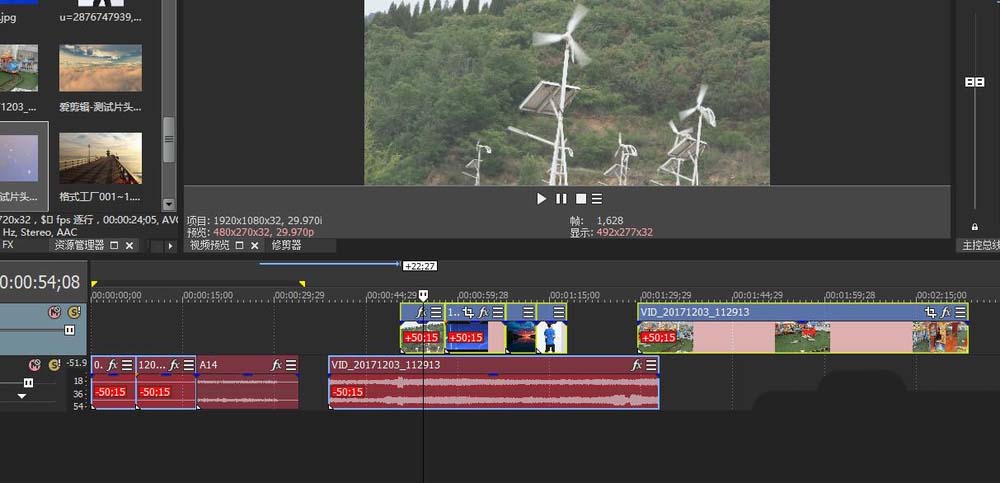Image resolution: width=1000 pixels, height=483 pixels.
Task: Open menu of second video clip
Action: coord(497,312)
